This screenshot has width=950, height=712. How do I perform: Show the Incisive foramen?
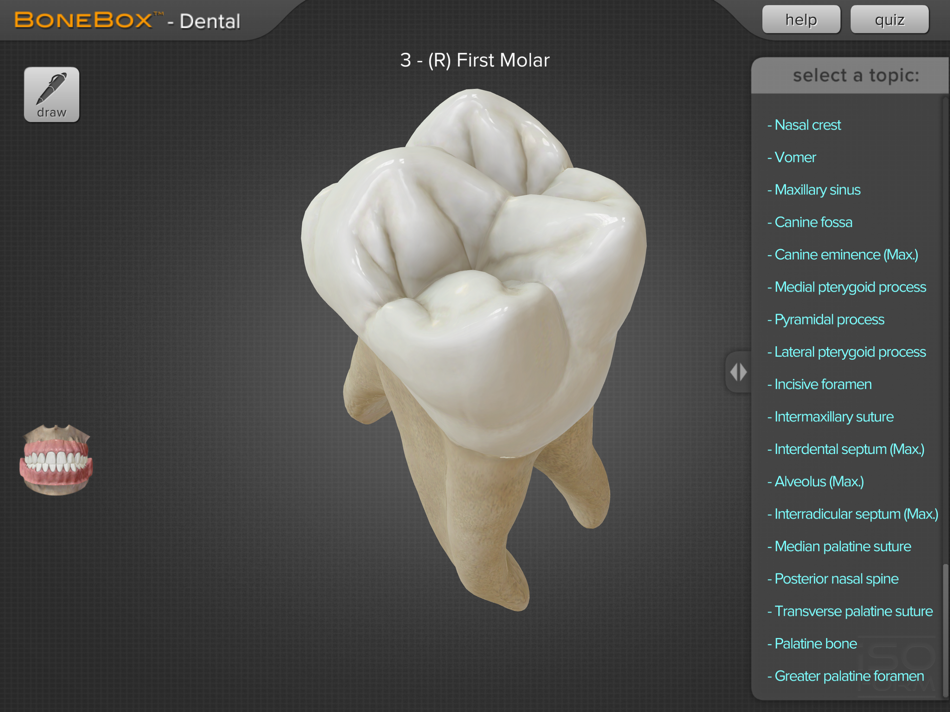click(820, 384)
